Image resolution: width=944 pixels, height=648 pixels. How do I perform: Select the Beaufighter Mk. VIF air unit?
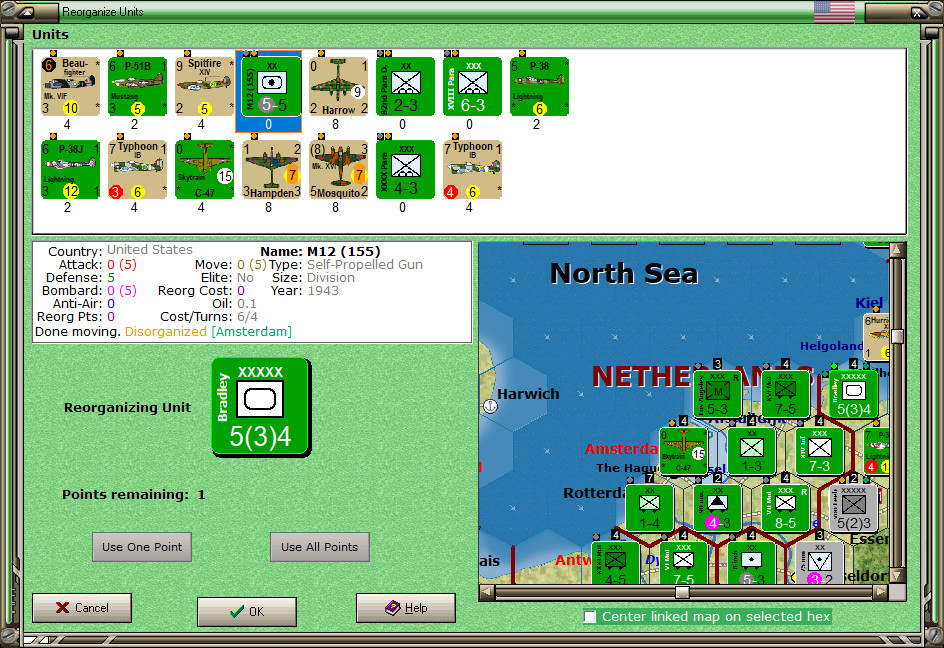tap(70, 86)
